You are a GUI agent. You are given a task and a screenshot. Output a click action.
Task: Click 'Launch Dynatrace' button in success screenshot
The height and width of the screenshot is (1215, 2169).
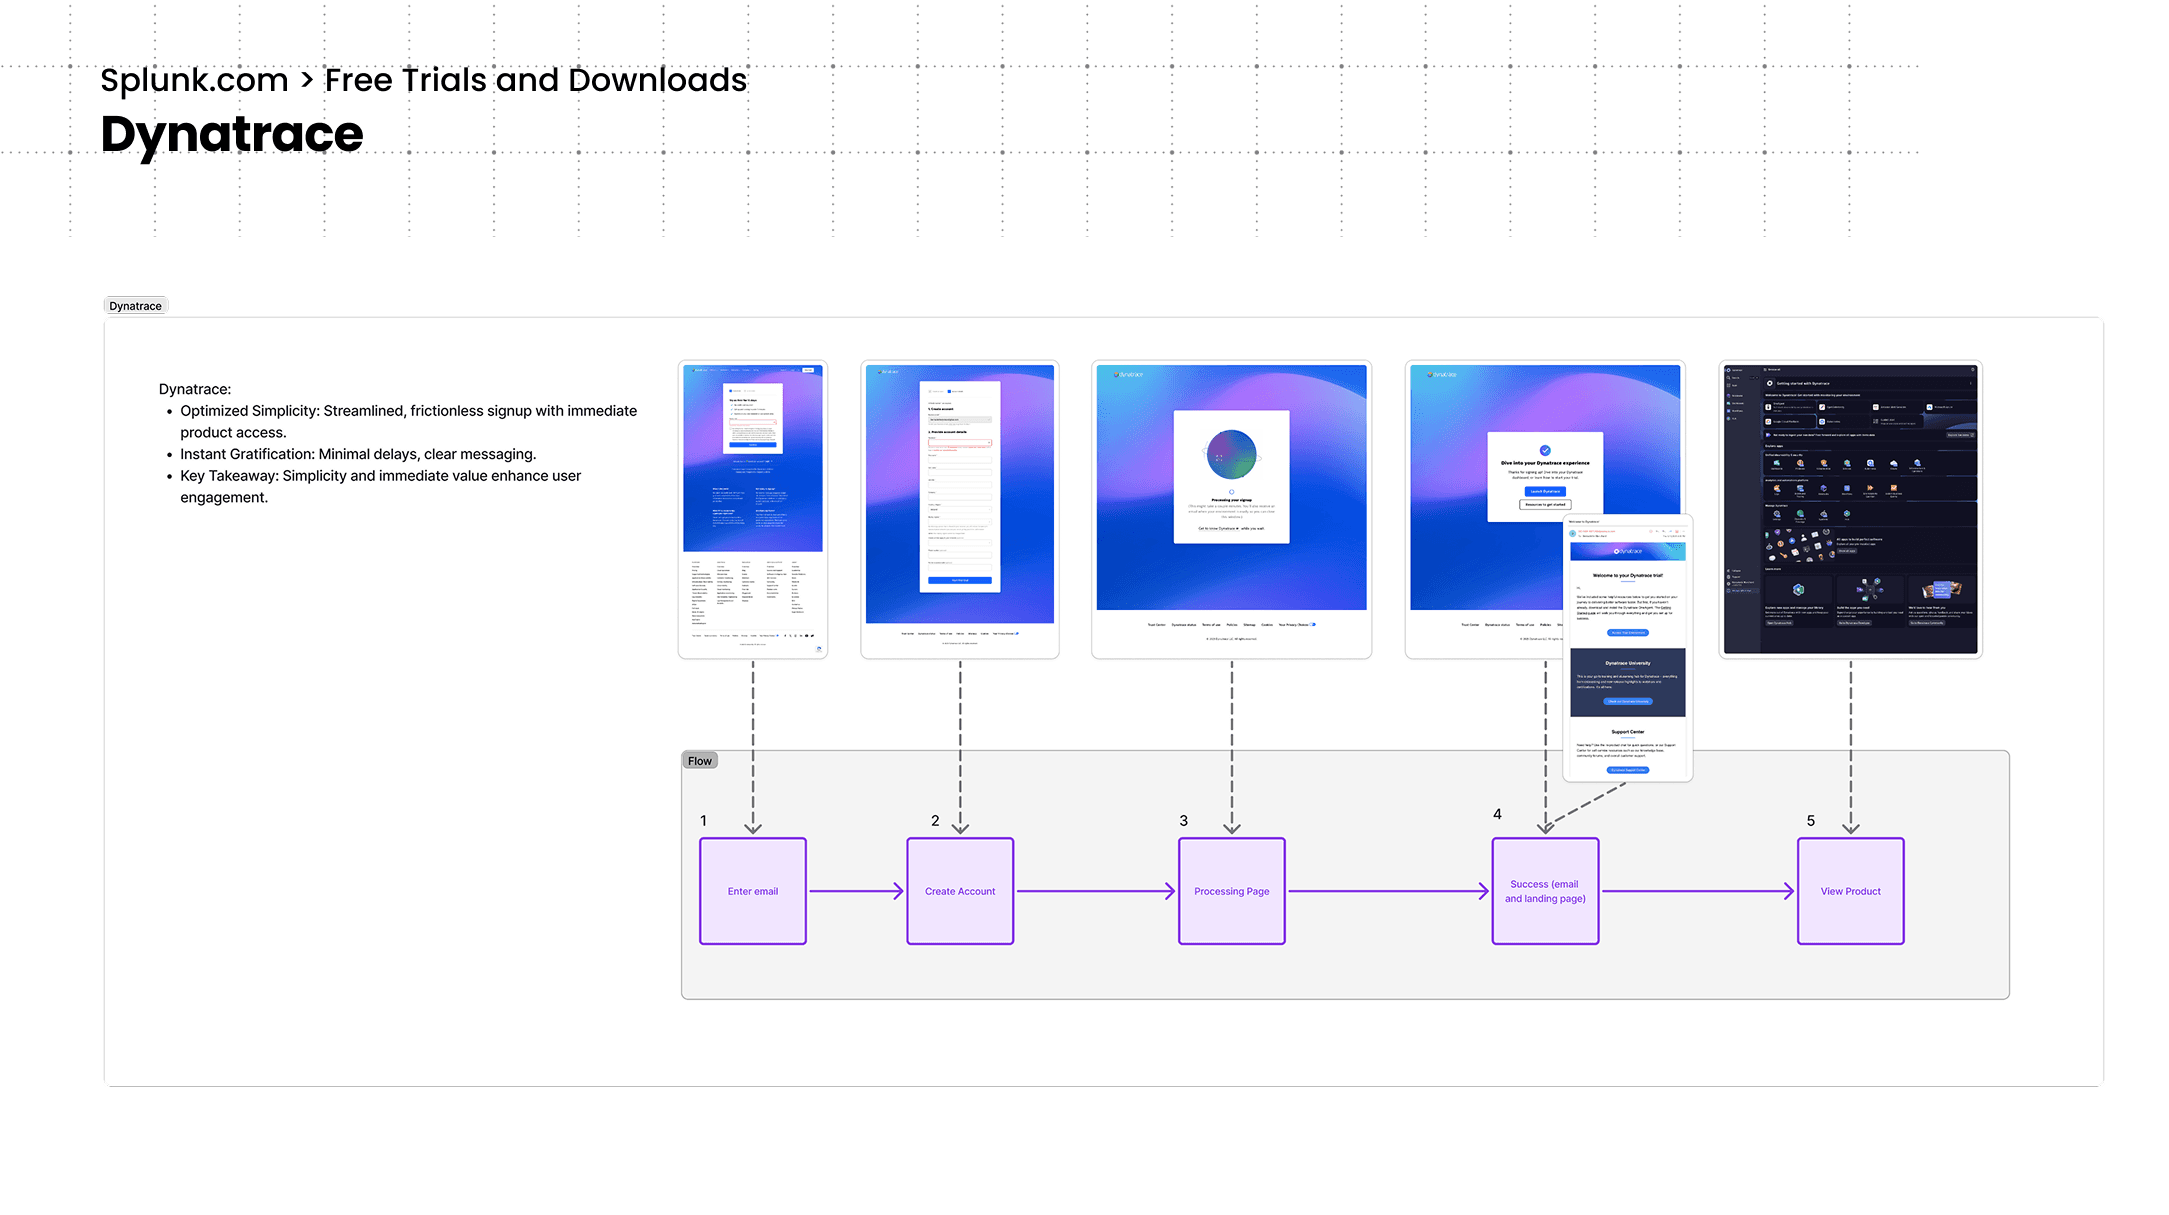pyautogui.click(x=1545, y=491)
